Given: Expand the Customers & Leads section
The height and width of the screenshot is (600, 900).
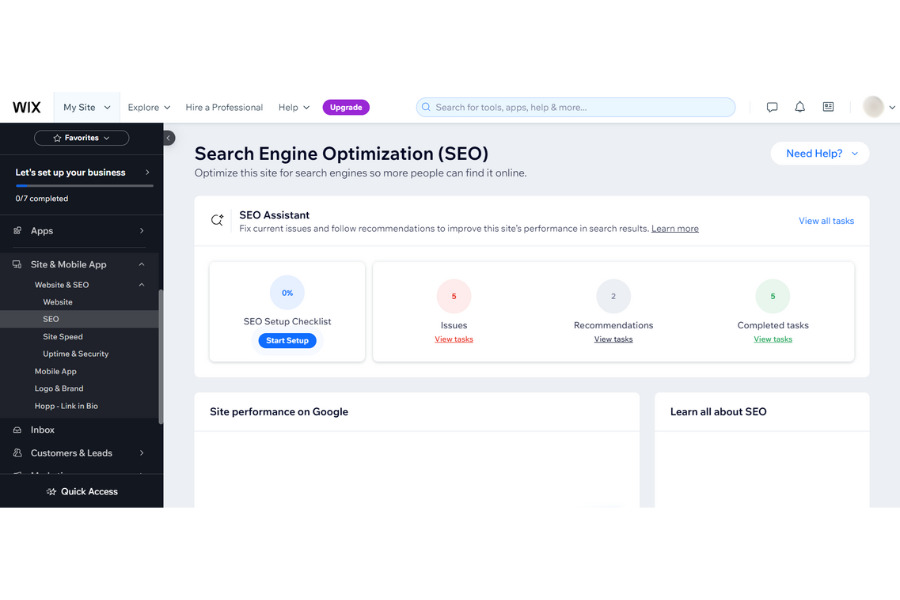Looking at the screenshot, I should 141,453.
